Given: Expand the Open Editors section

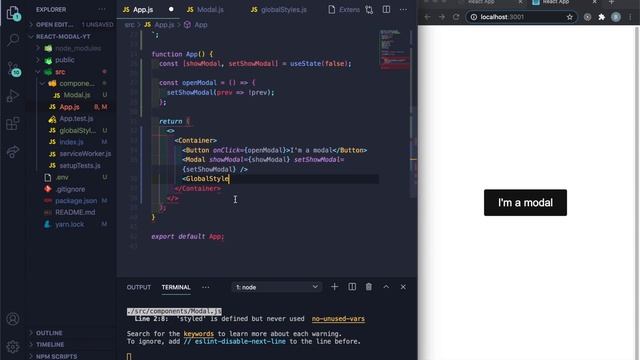Looking at the screenshot, I should pos(72,24).
